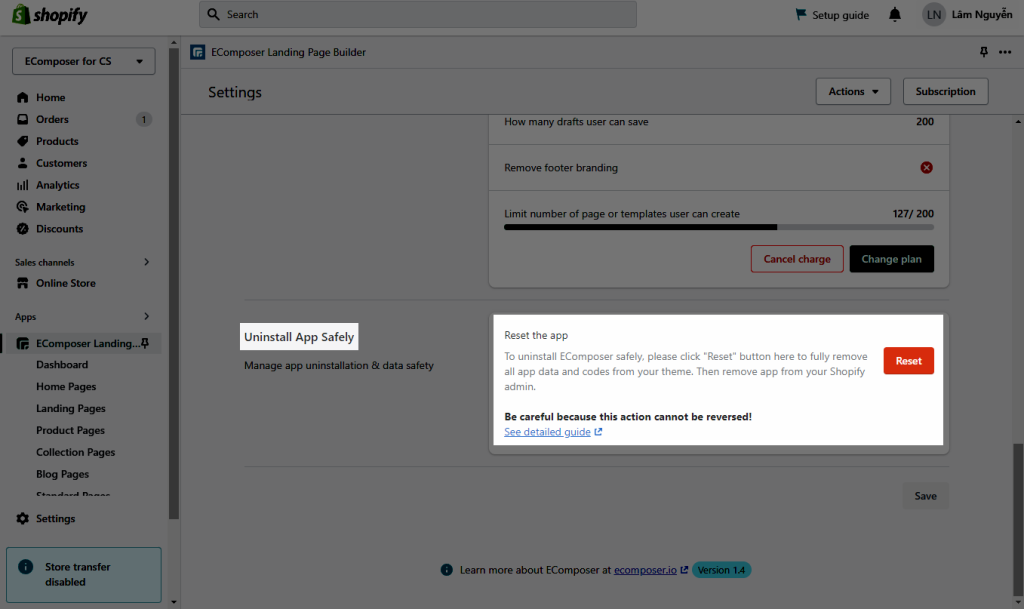
Task: Open Product Pages in sidebar
Action: pyautogui.click(x=71, y=430)
